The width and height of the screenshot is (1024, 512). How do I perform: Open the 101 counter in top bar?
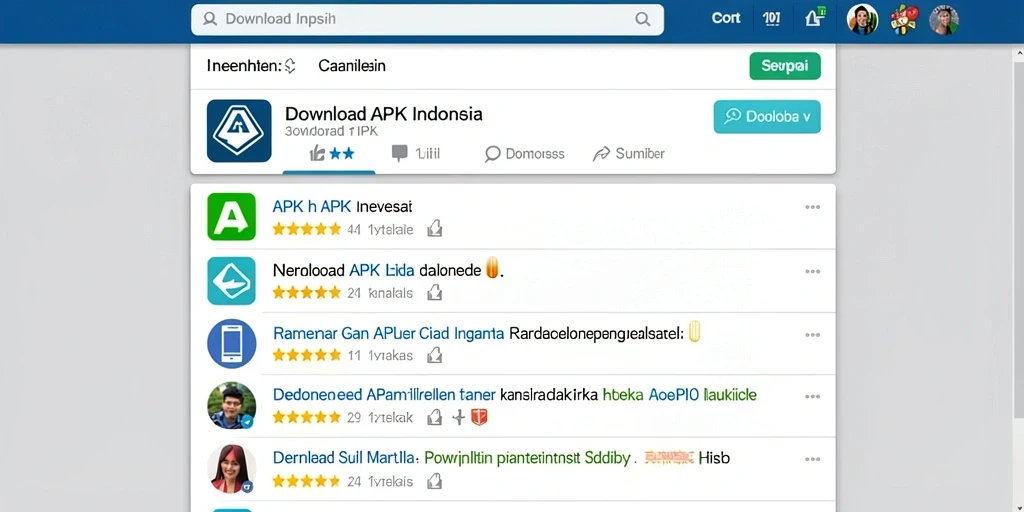(x=771, y=19)
